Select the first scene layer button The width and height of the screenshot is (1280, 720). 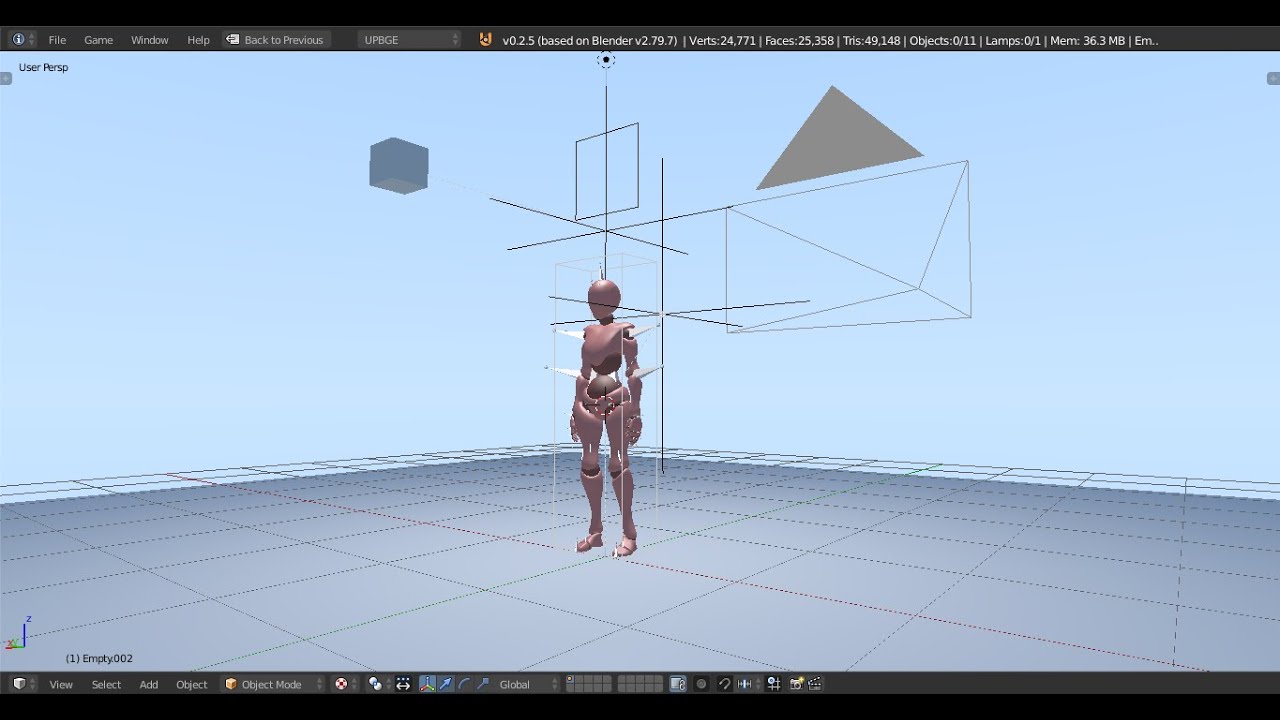click(x=570, y=680)
